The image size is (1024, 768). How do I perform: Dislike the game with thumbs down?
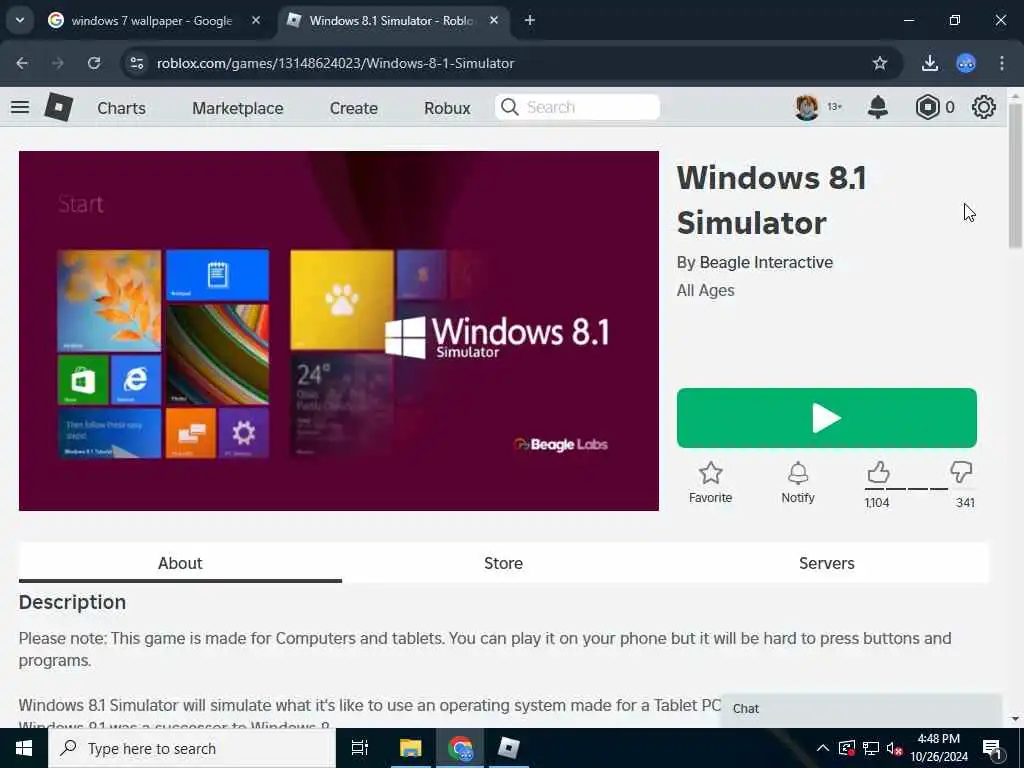tap(961, 472)
